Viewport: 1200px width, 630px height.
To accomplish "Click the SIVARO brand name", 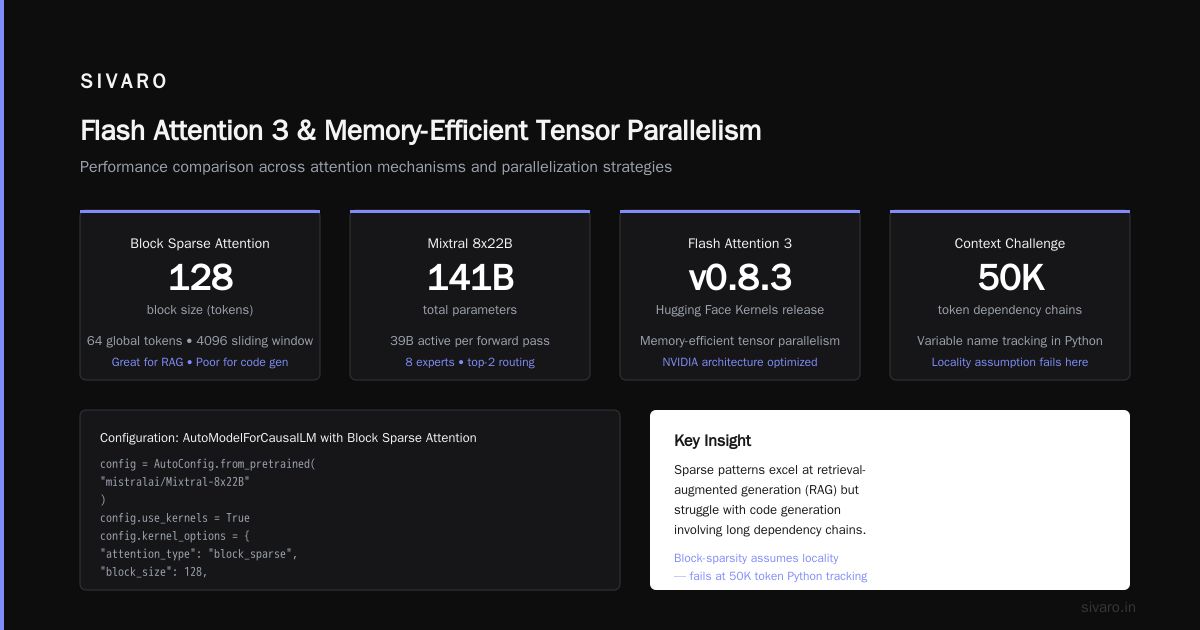I will point(124,82).
